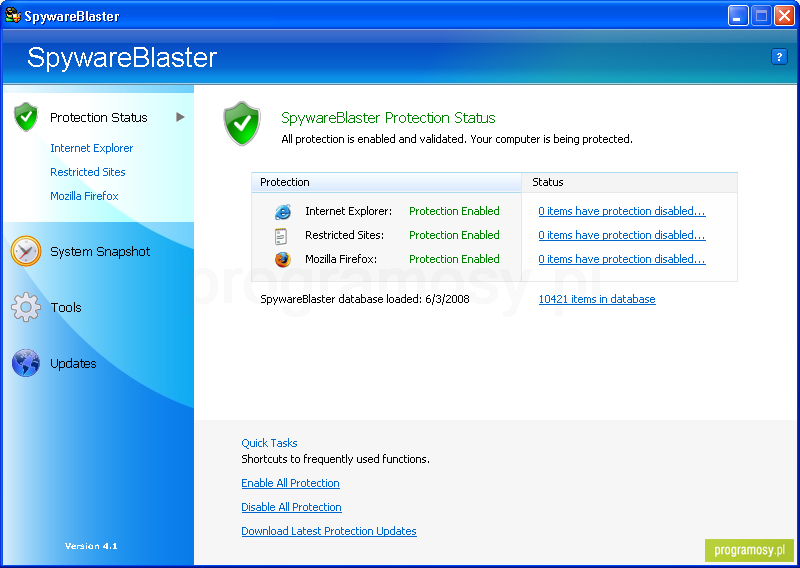Open the Updates section
800x568 pixels.
pos(73,363)
